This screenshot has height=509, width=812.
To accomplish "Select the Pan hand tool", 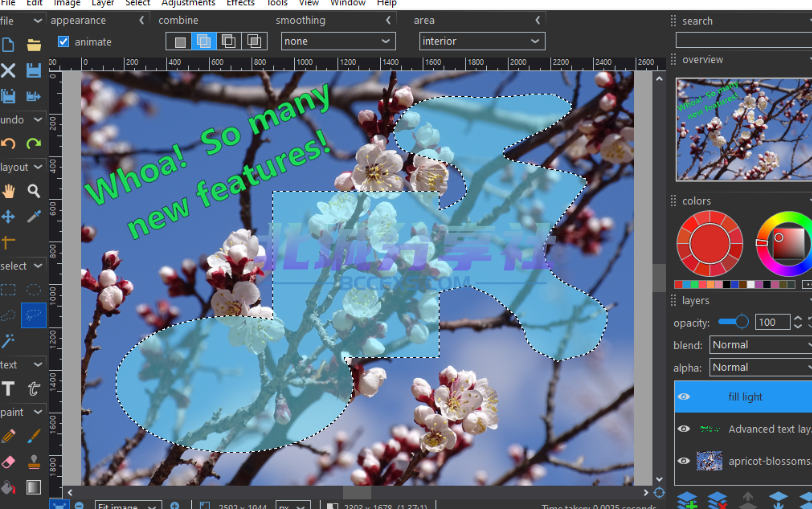I will (8, 191).
